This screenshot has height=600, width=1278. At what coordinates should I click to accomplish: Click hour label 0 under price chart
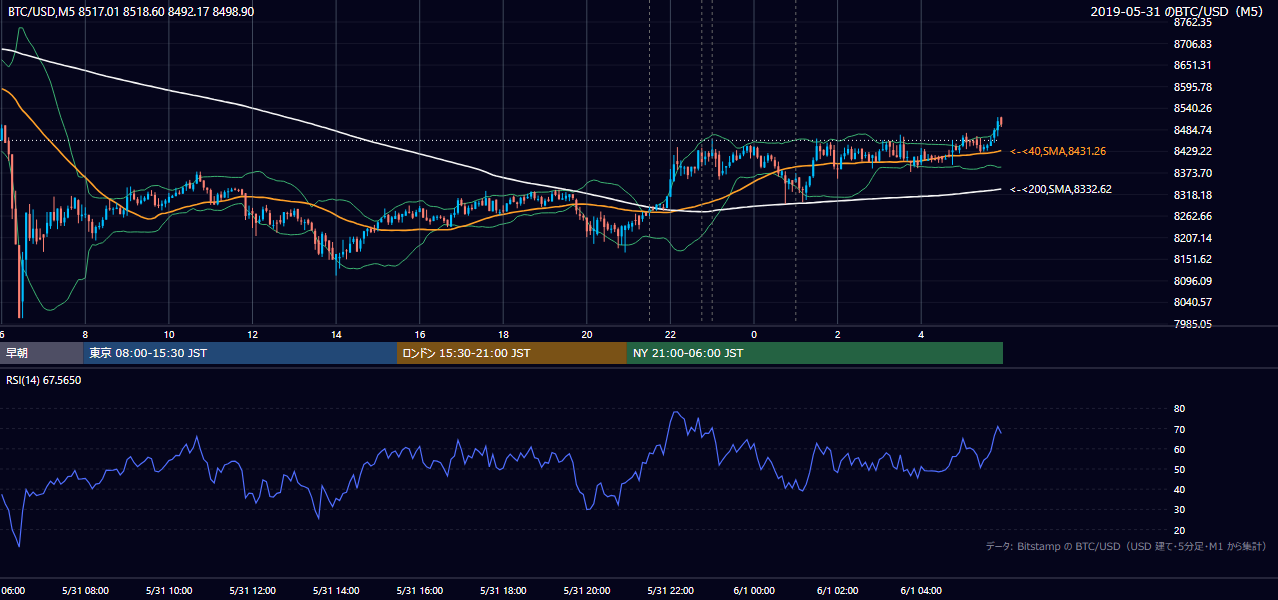point(754,334)
